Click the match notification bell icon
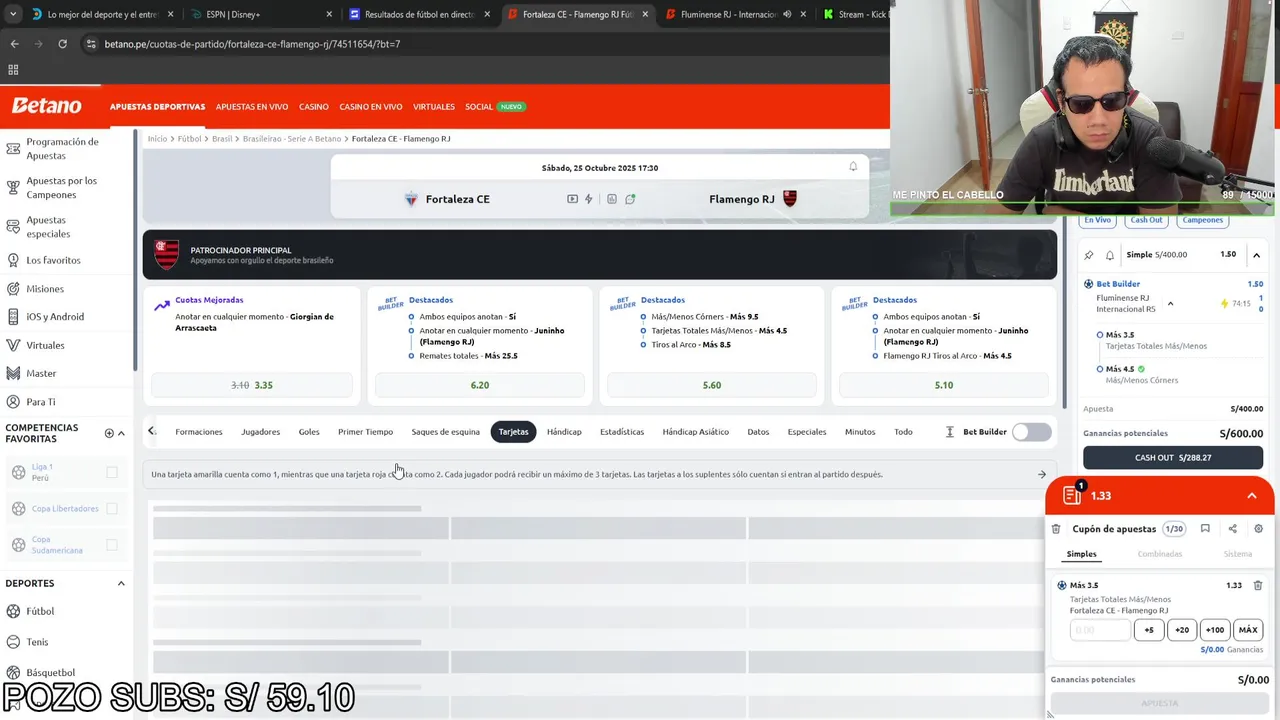The width and height of the screenshot is (1280, 720). [853, 167]
